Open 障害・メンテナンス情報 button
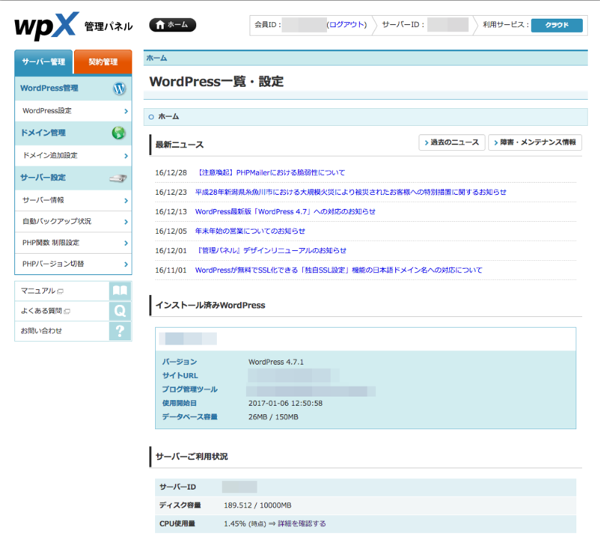 (535, 143)
